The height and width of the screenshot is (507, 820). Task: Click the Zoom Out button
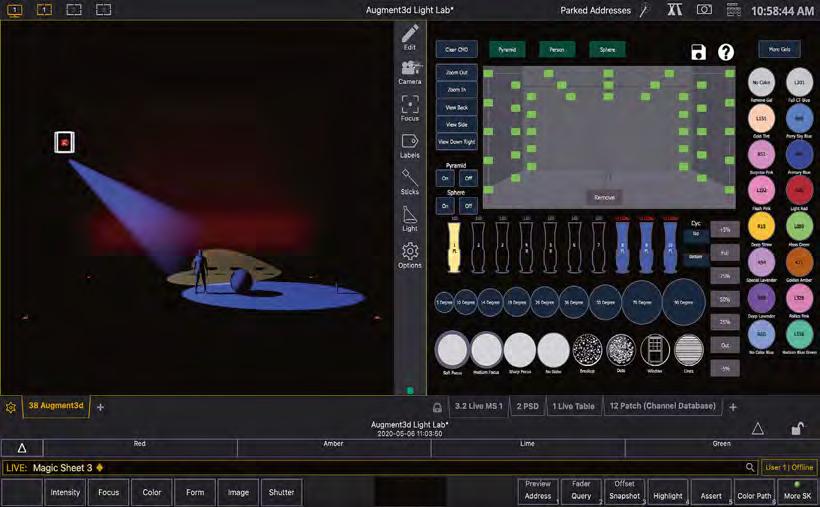(x=457, y=73)
